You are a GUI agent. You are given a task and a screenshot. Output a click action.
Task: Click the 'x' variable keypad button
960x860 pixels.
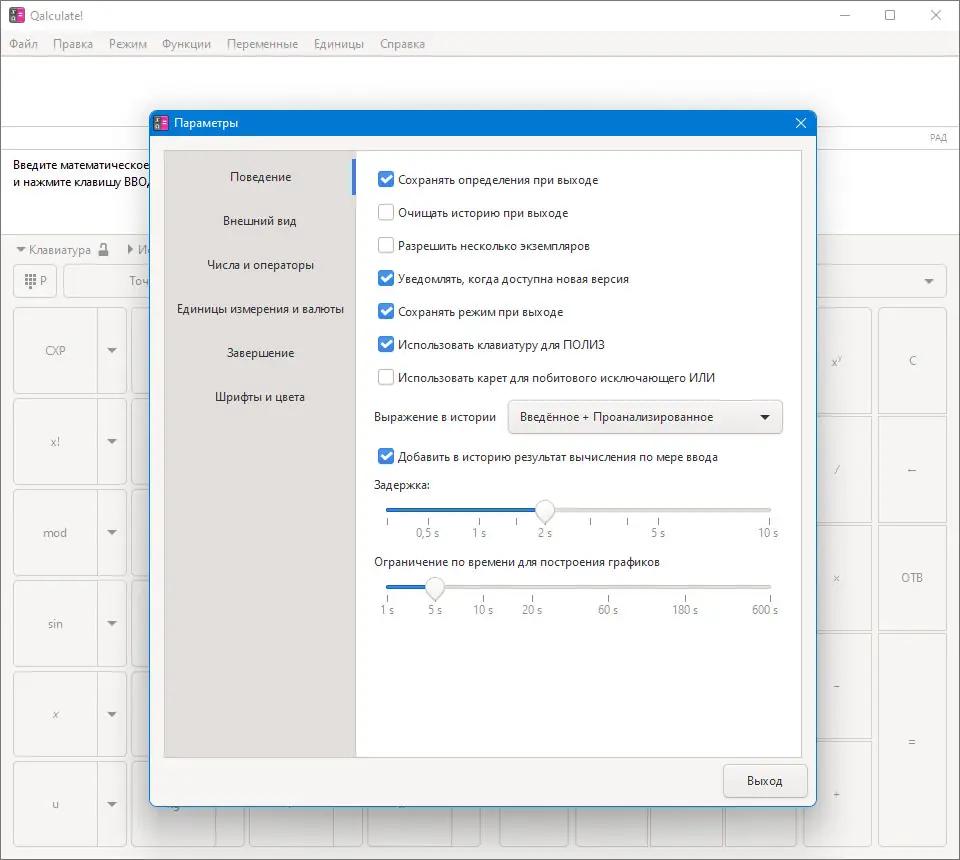55,714
